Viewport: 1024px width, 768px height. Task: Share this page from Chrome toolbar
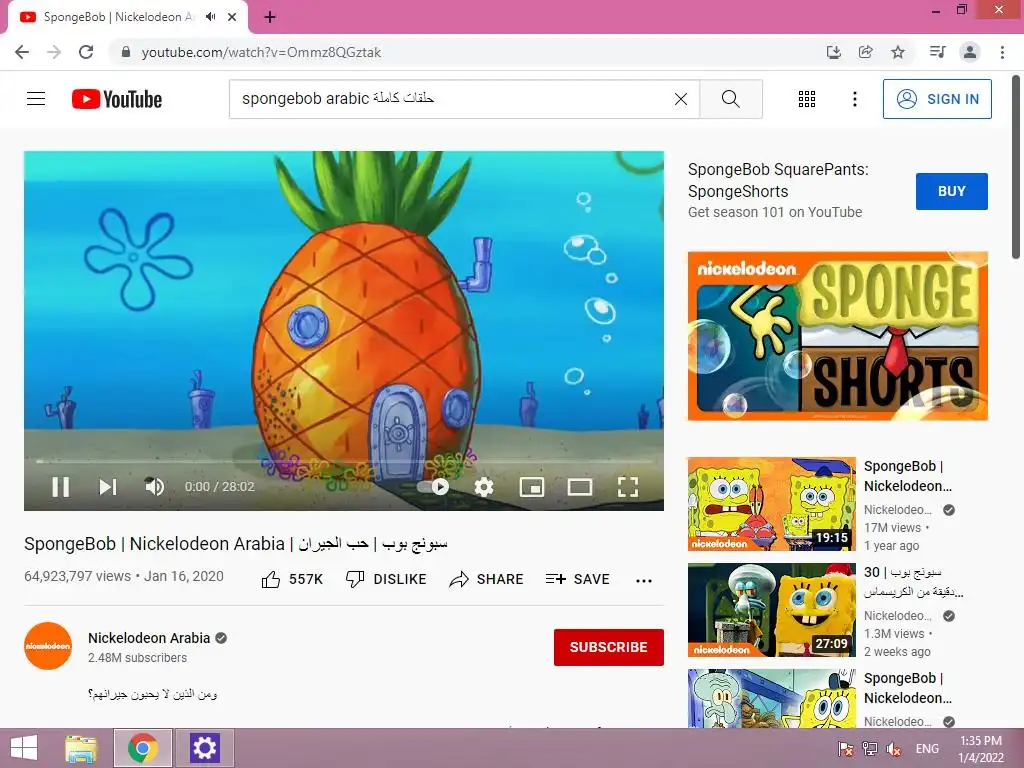865,52
